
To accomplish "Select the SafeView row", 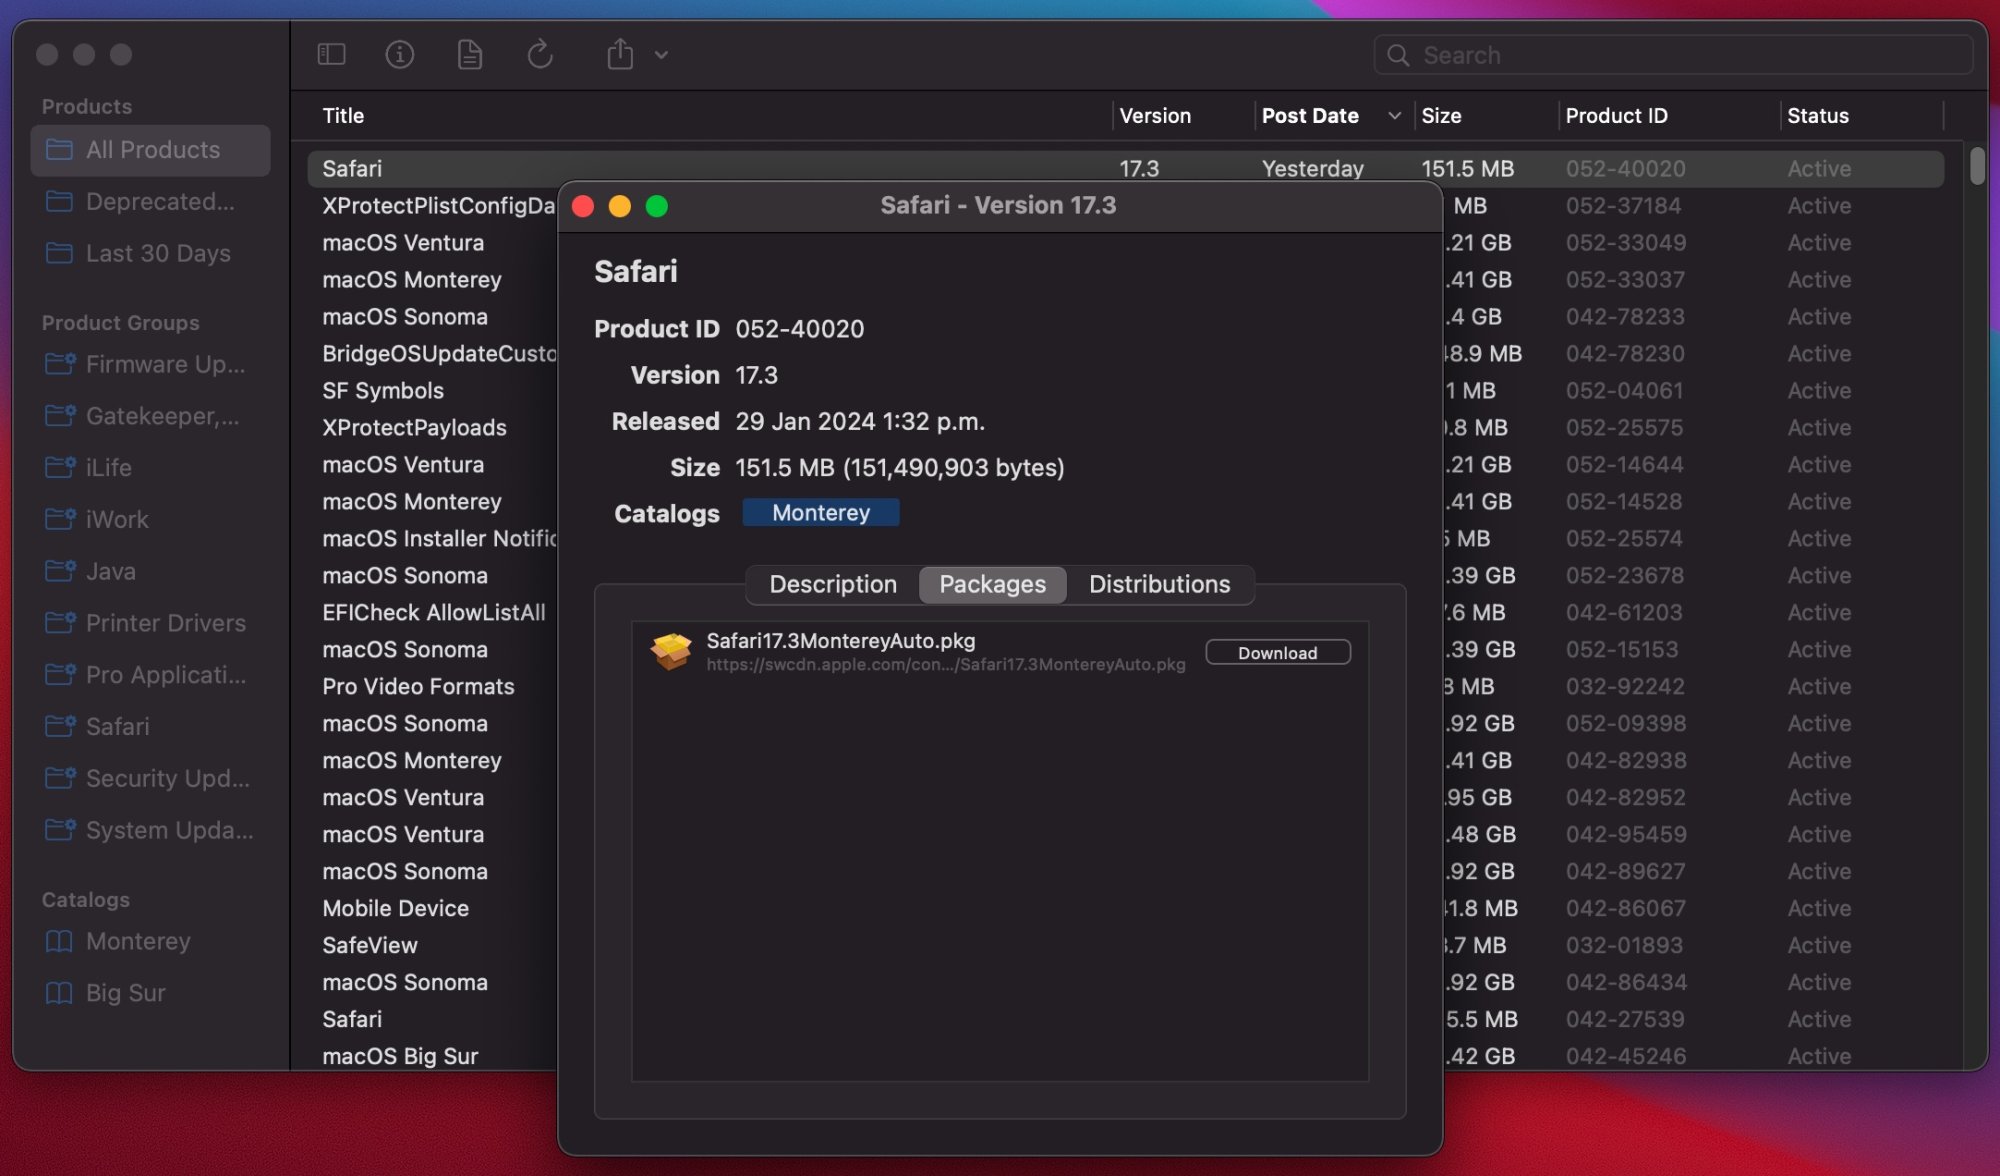I will 370,946.
